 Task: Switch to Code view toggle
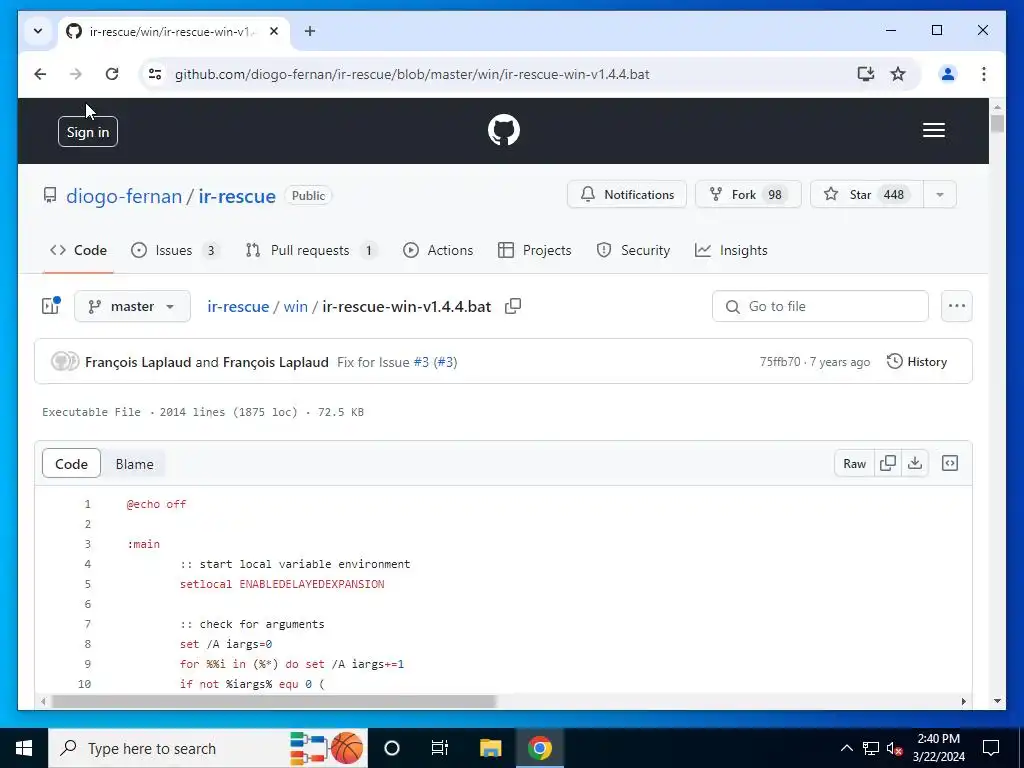point(71,464)
